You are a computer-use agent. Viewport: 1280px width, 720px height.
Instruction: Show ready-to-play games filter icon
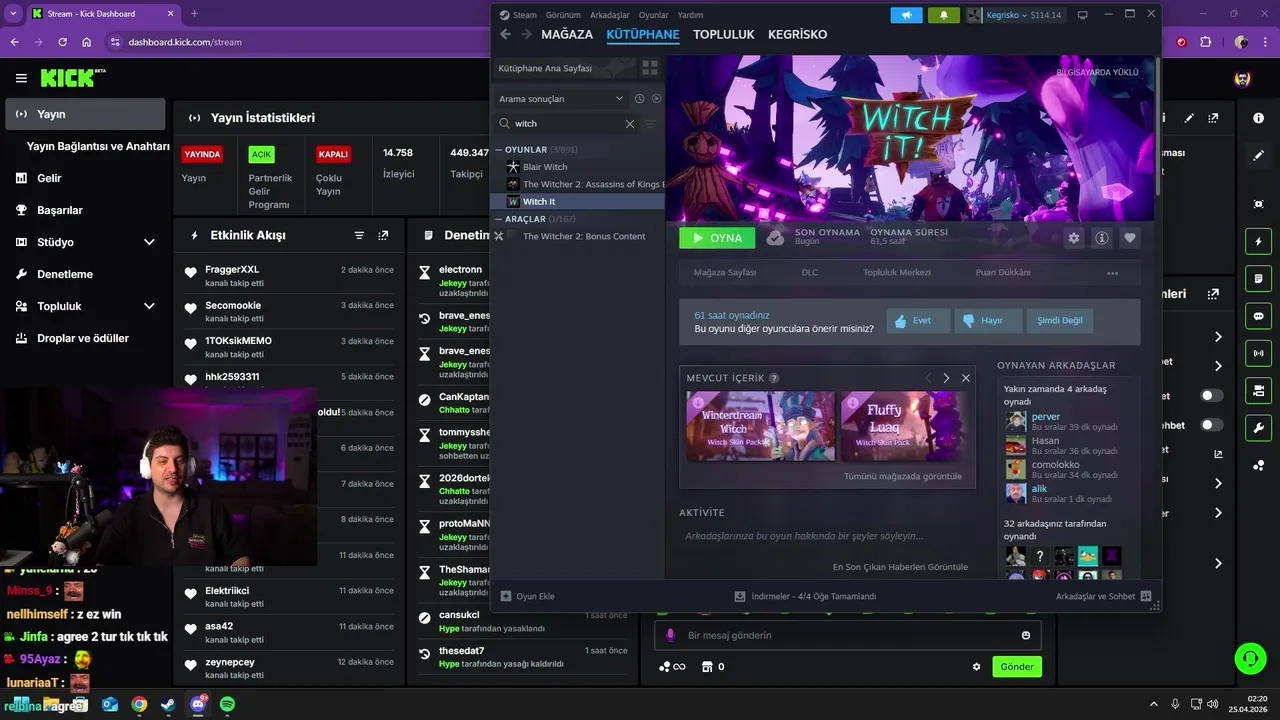[x=656, y=98]
